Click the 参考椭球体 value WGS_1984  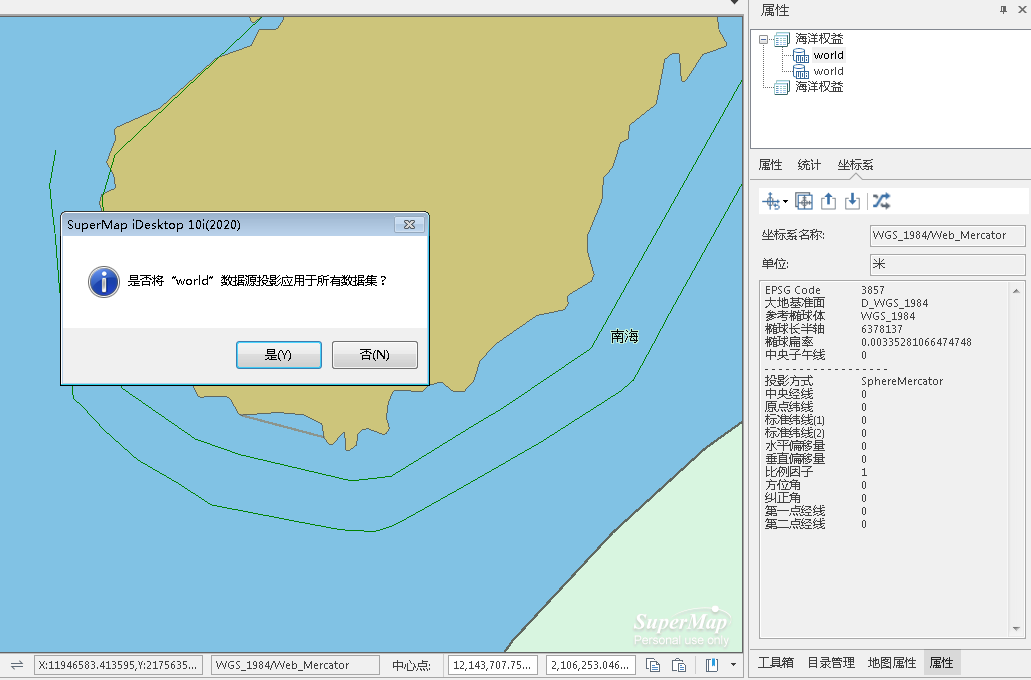[x=888, y=316]
